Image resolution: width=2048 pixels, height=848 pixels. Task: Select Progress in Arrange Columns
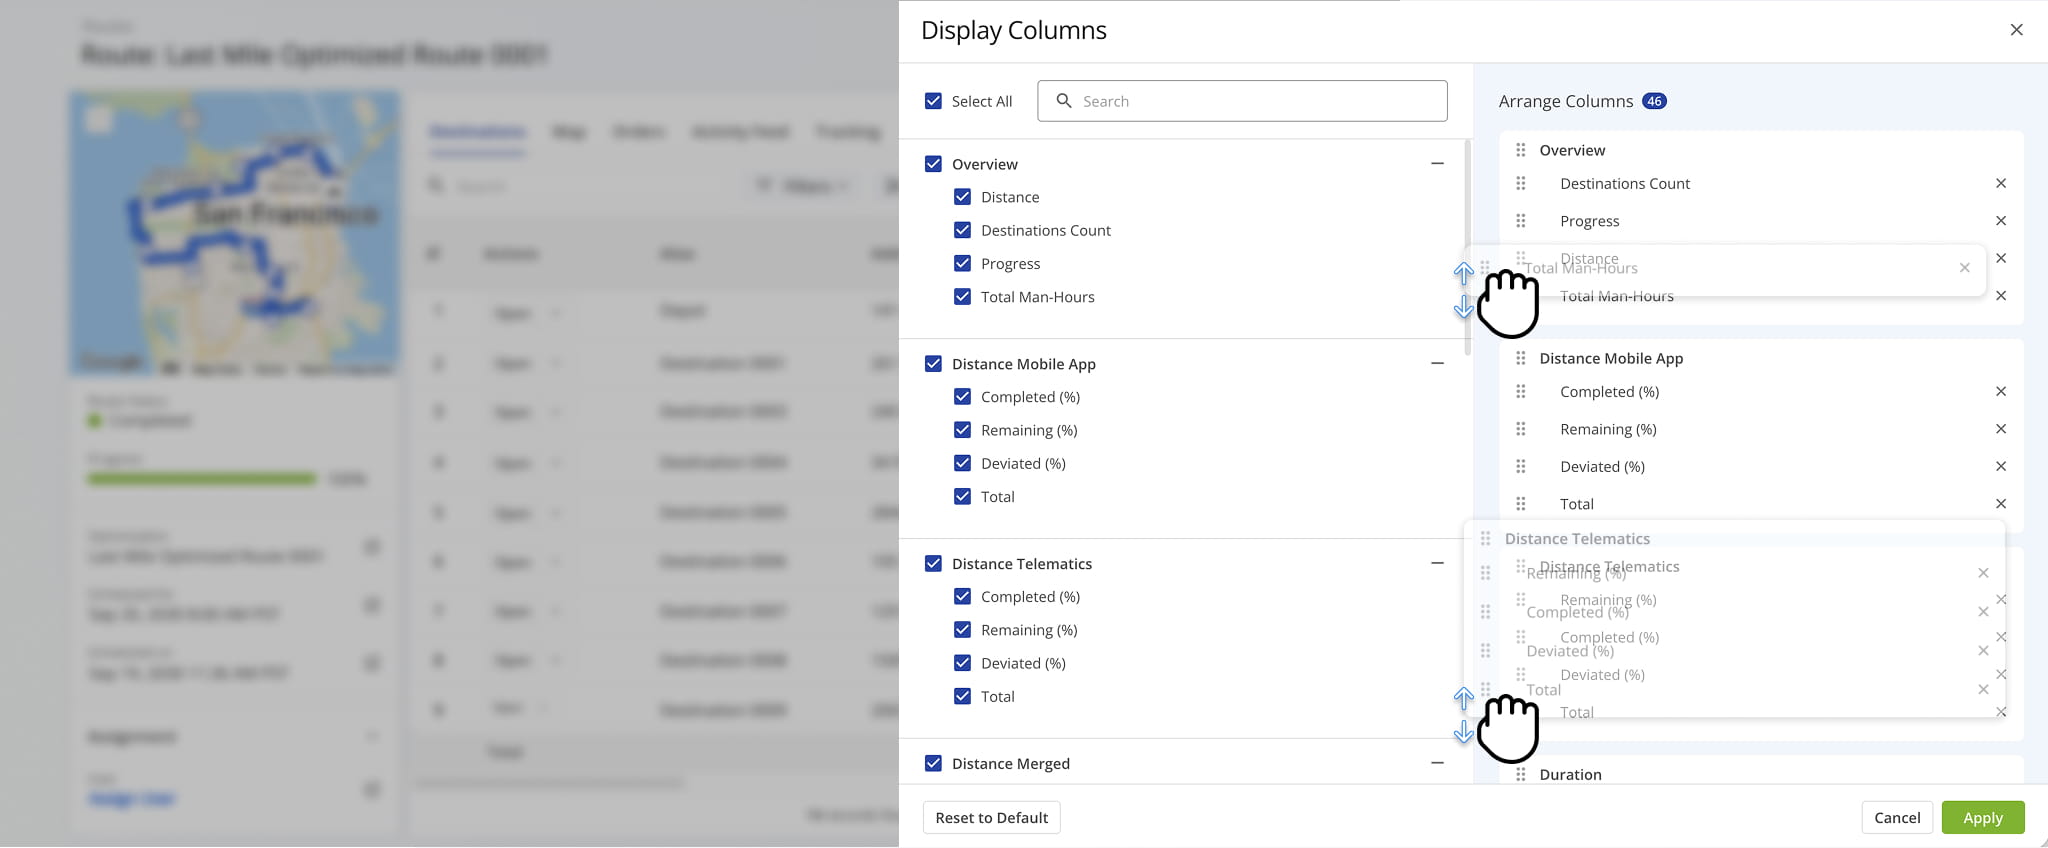(1590, 221)
